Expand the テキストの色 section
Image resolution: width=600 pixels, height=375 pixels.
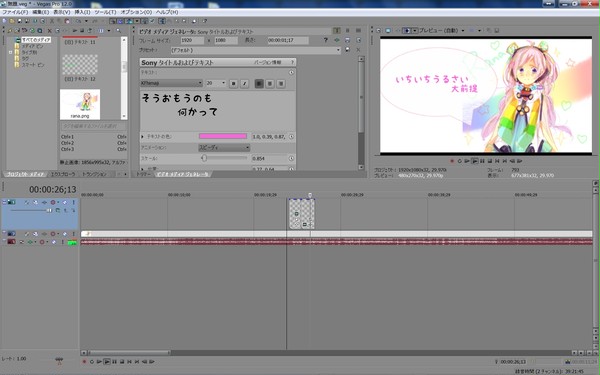(x=143, y=137)
